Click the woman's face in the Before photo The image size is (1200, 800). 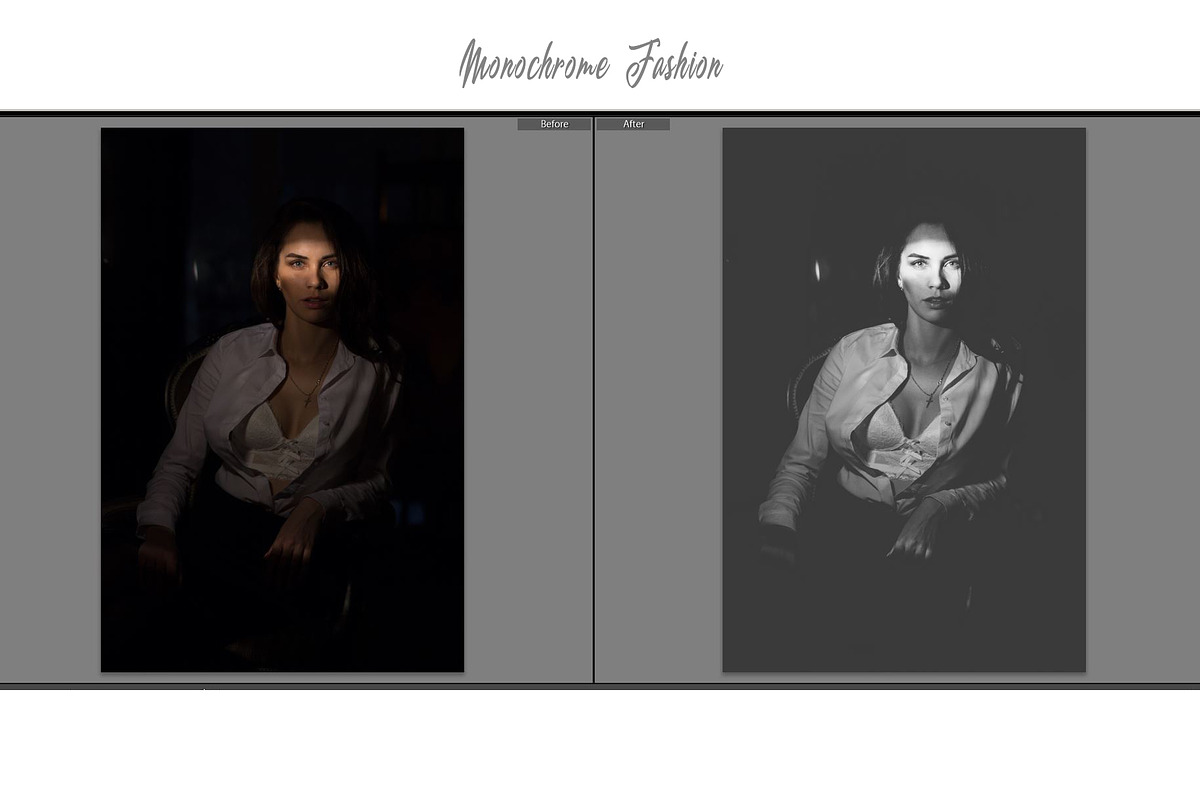point(308,277)
